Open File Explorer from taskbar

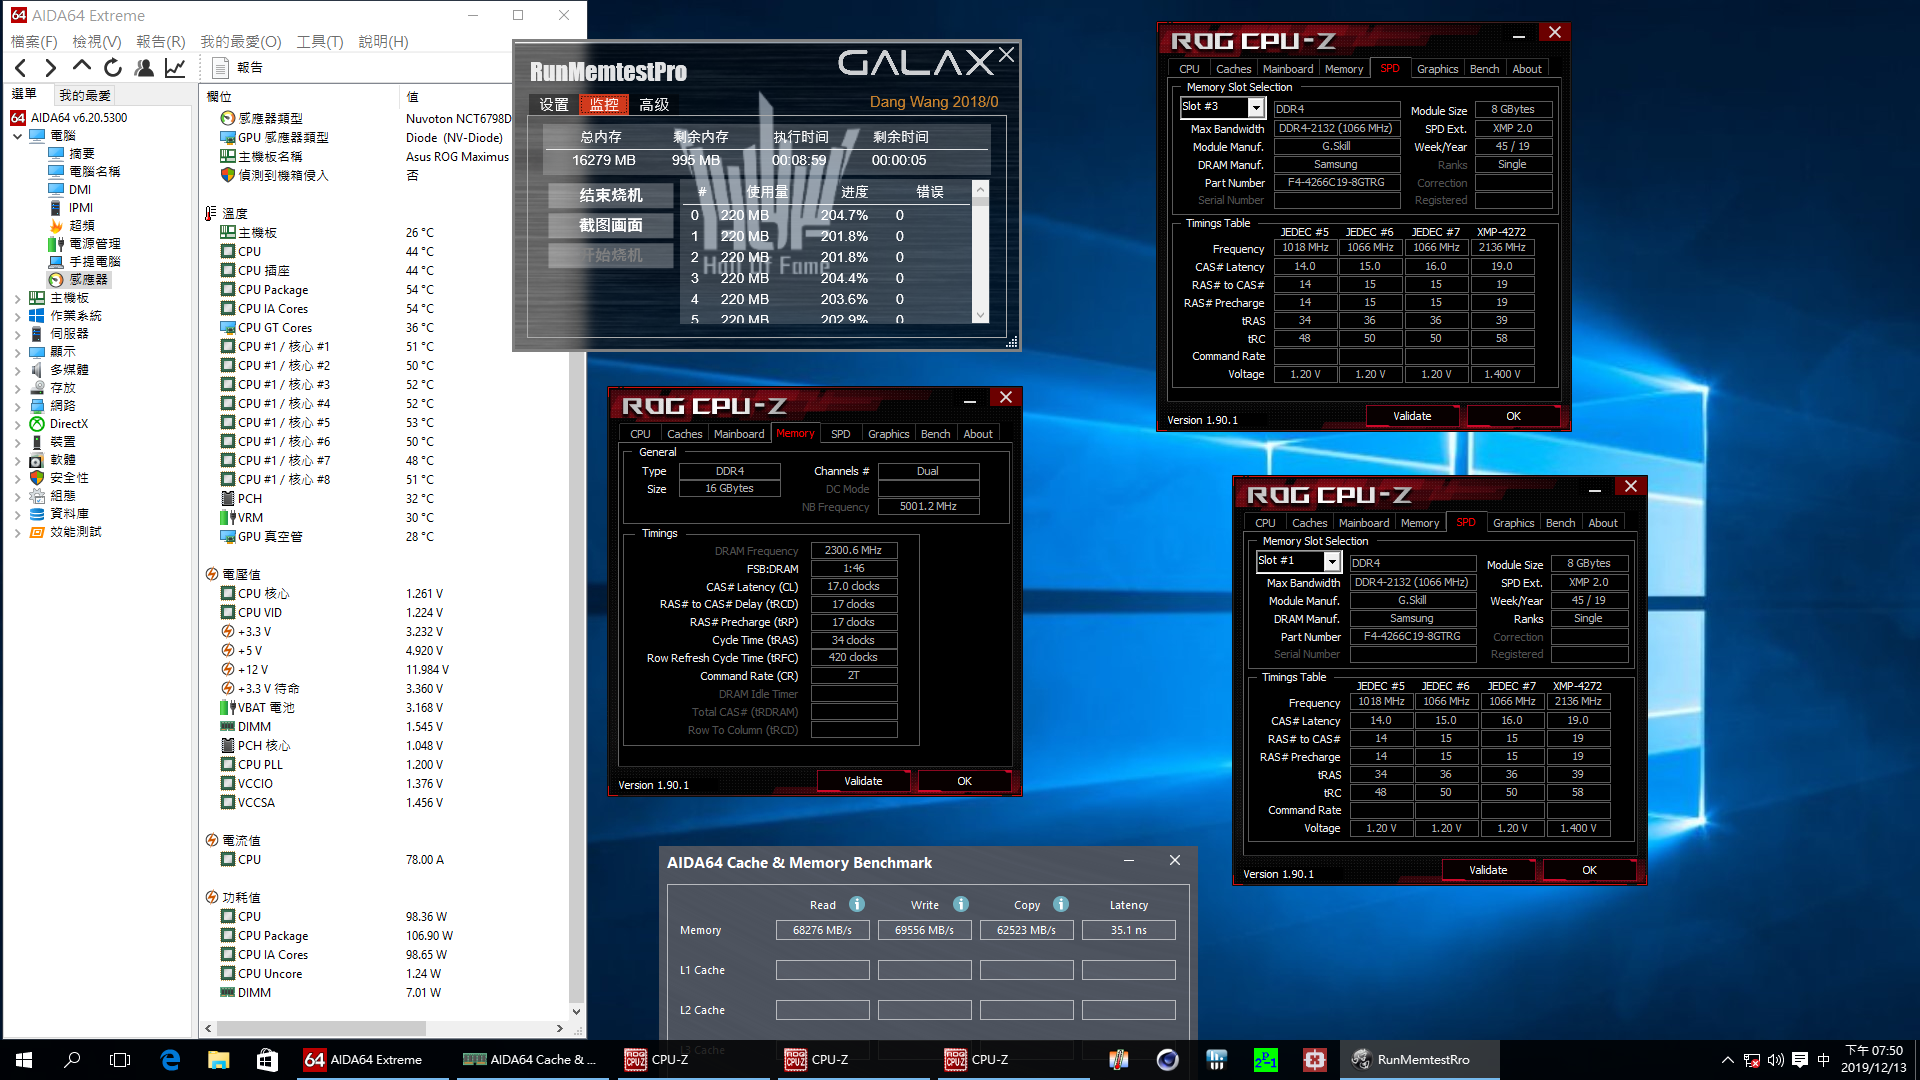(x=218, y=1060)
